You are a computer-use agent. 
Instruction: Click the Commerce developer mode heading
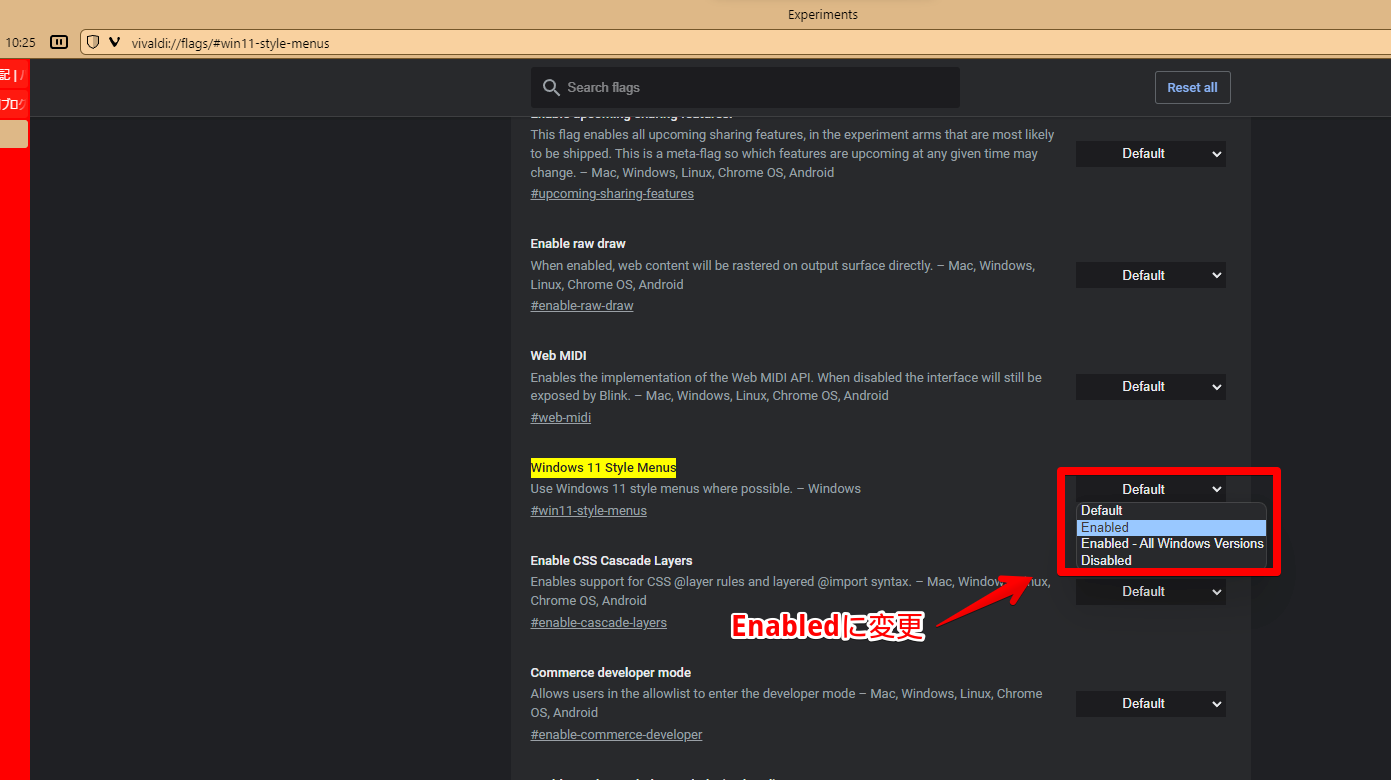point(611,673)
